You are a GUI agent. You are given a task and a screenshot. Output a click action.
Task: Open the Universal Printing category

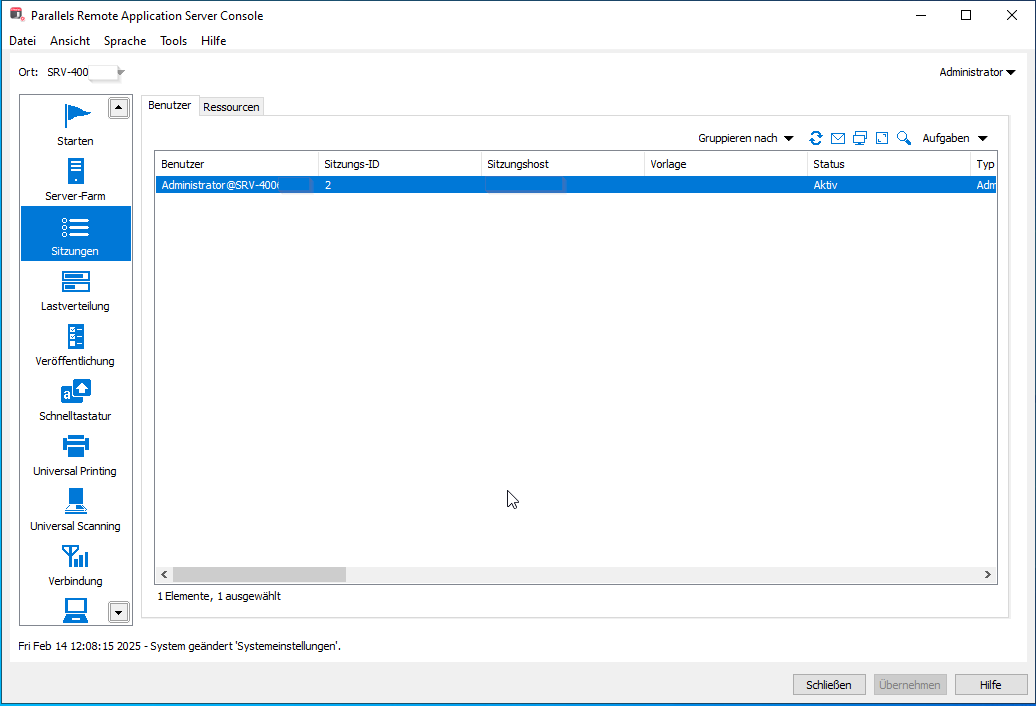75,453
